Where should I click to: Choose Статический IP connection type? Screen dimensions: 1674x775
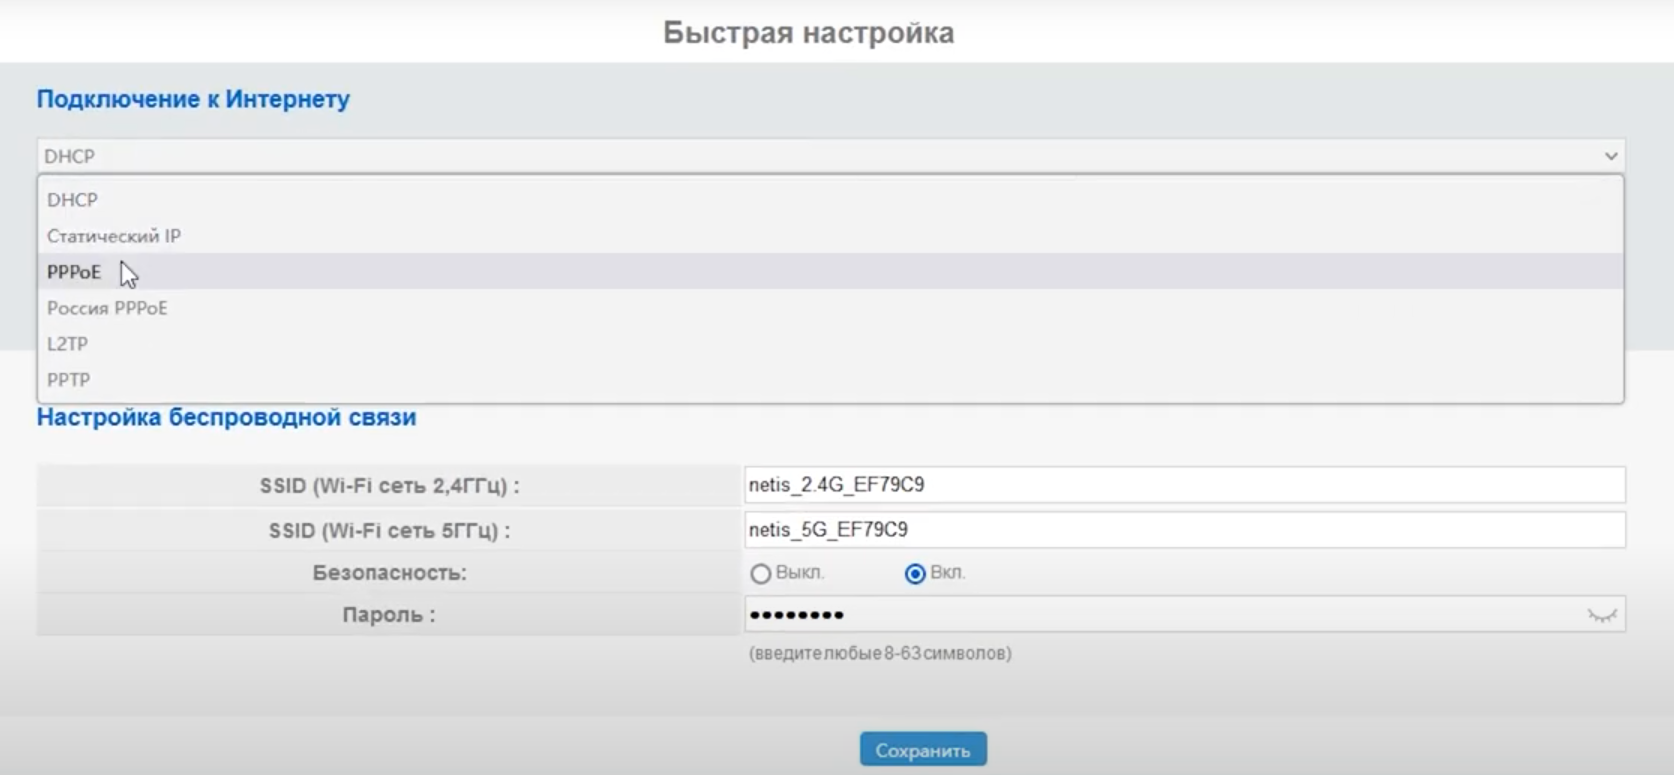click(831, 236)
